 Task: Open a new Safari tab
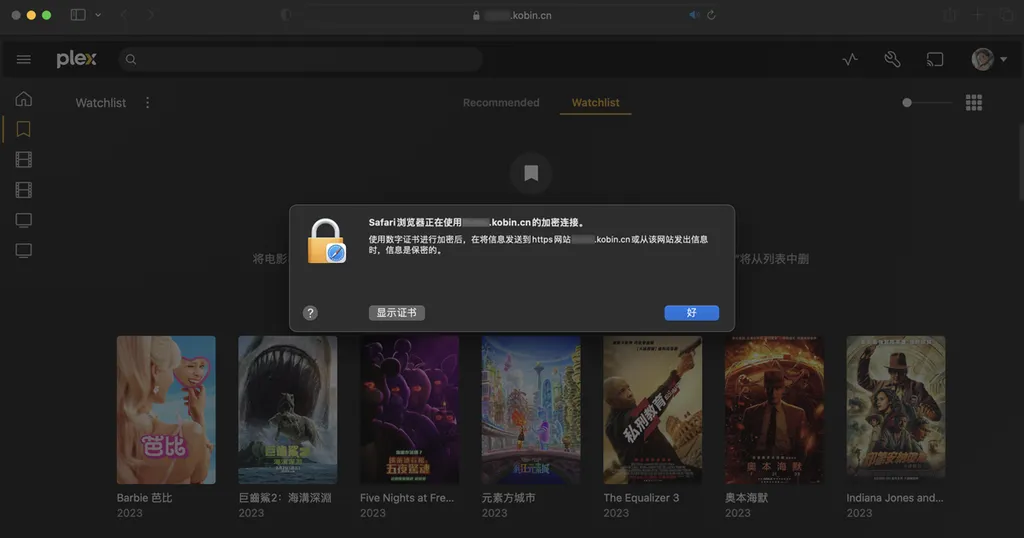[x=978, y=15]
